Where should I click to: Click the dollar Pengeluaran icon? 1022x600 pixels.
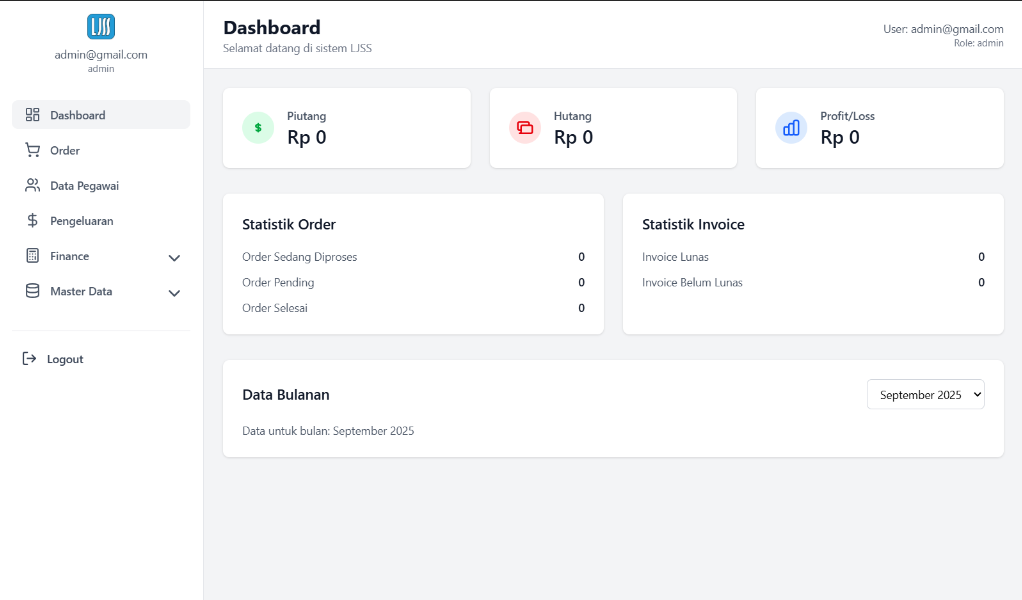pyautogui.click(x=32, y=220)
